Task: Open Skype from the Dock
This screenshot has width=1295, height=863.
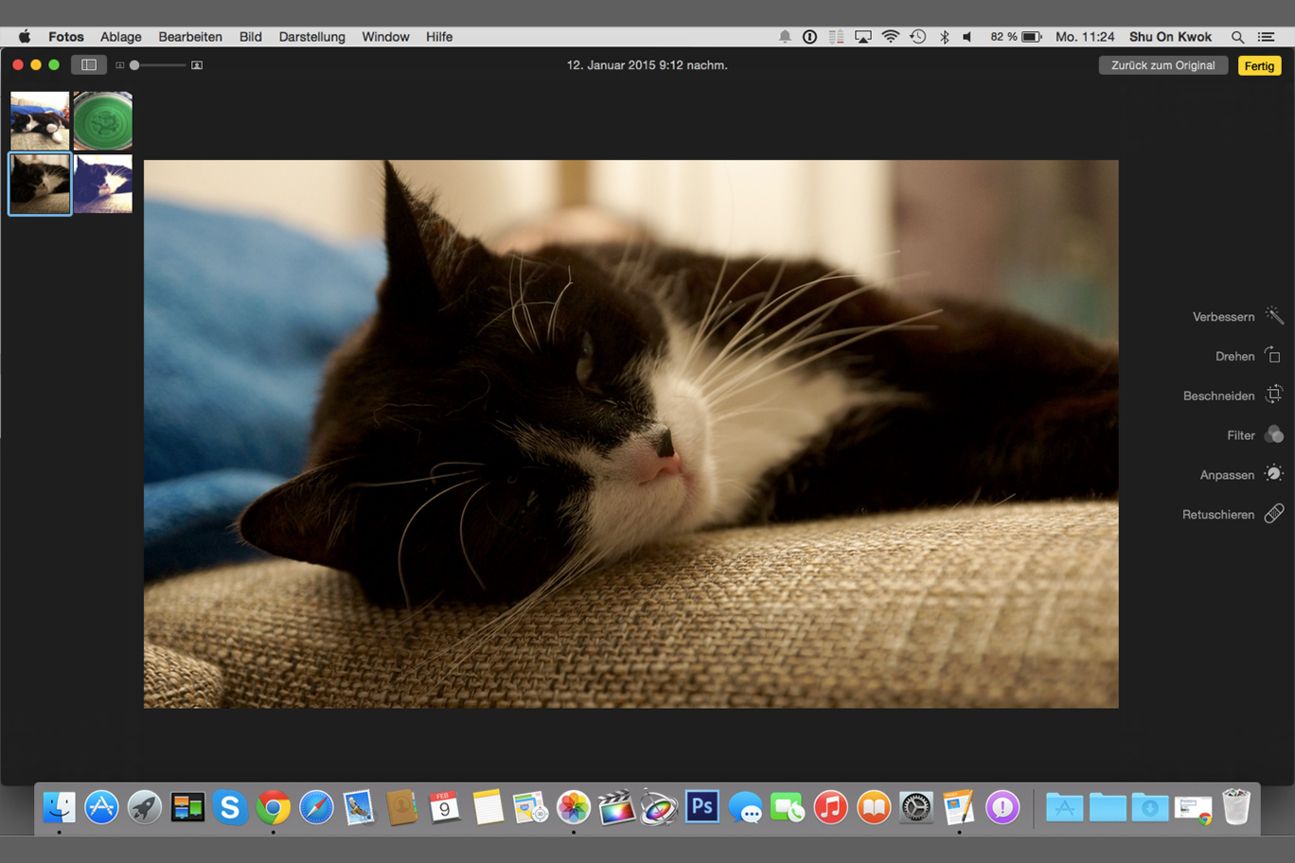Action: [x=230, y=806]
